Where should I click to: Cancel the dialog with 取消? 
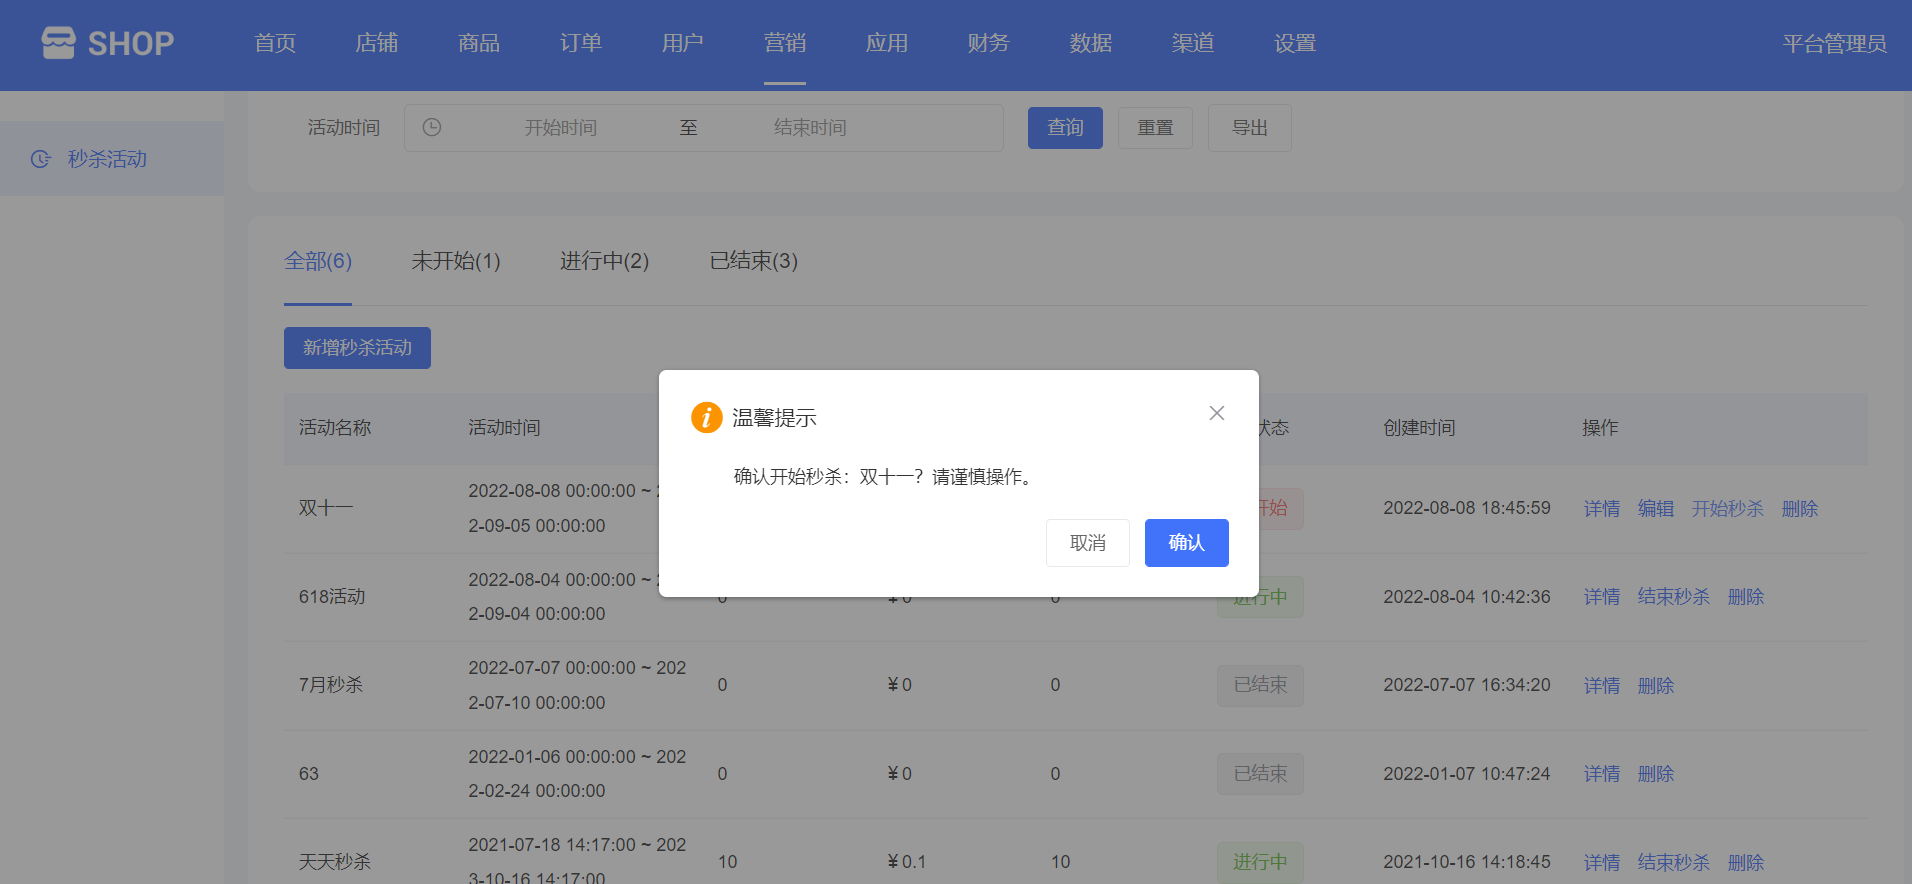point(1088,543)
